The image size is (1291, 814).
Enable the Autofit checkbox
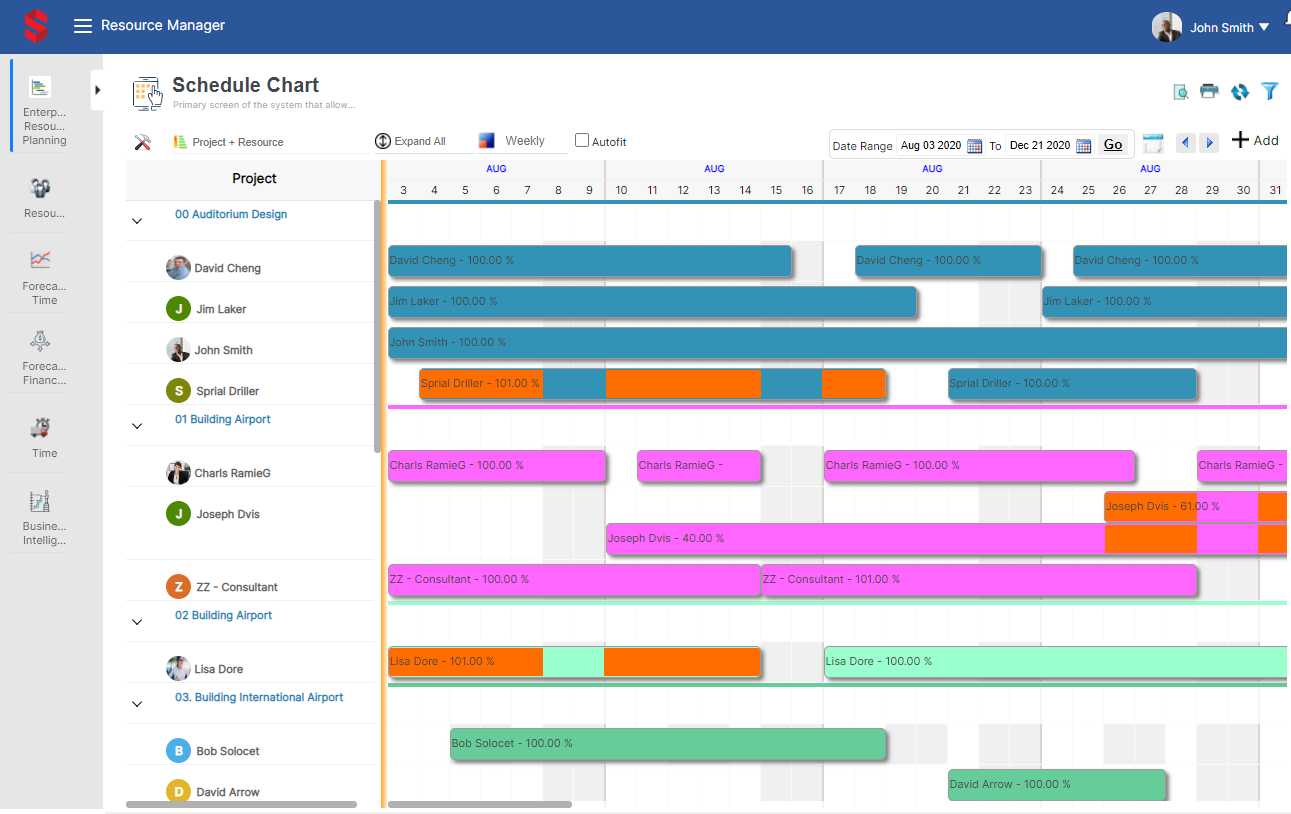tap(582, 141)
